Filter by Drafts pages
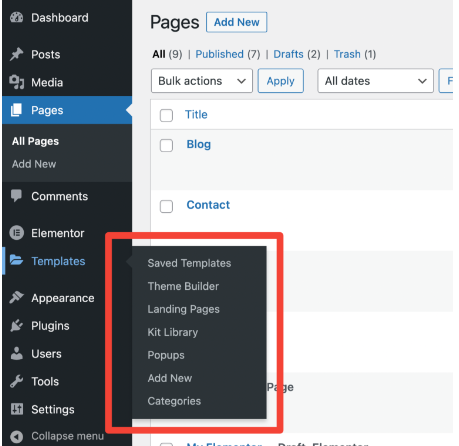 click(x=288, y=54)
